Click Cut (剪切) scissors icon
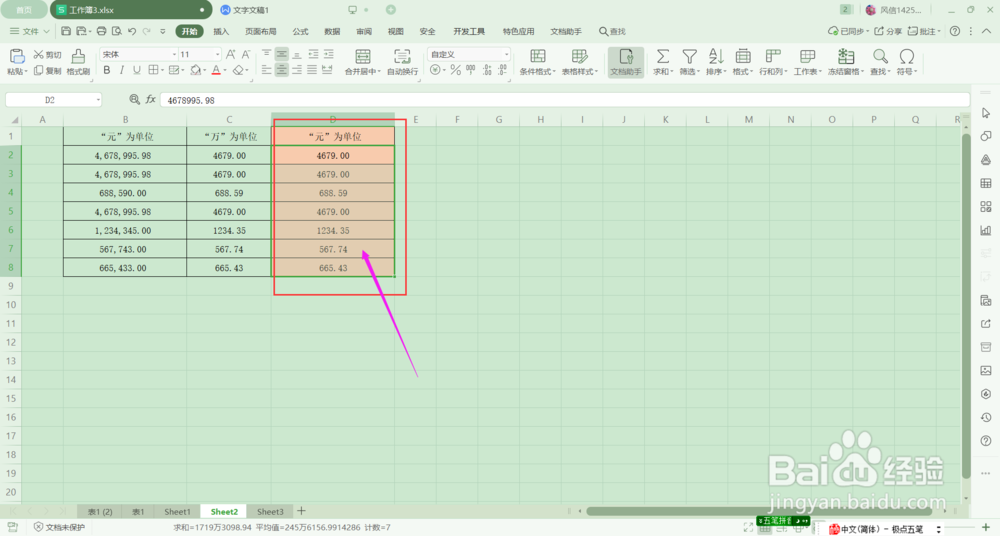The height and width of the screenshot is (536, 1000). click(x=47, y=55)
